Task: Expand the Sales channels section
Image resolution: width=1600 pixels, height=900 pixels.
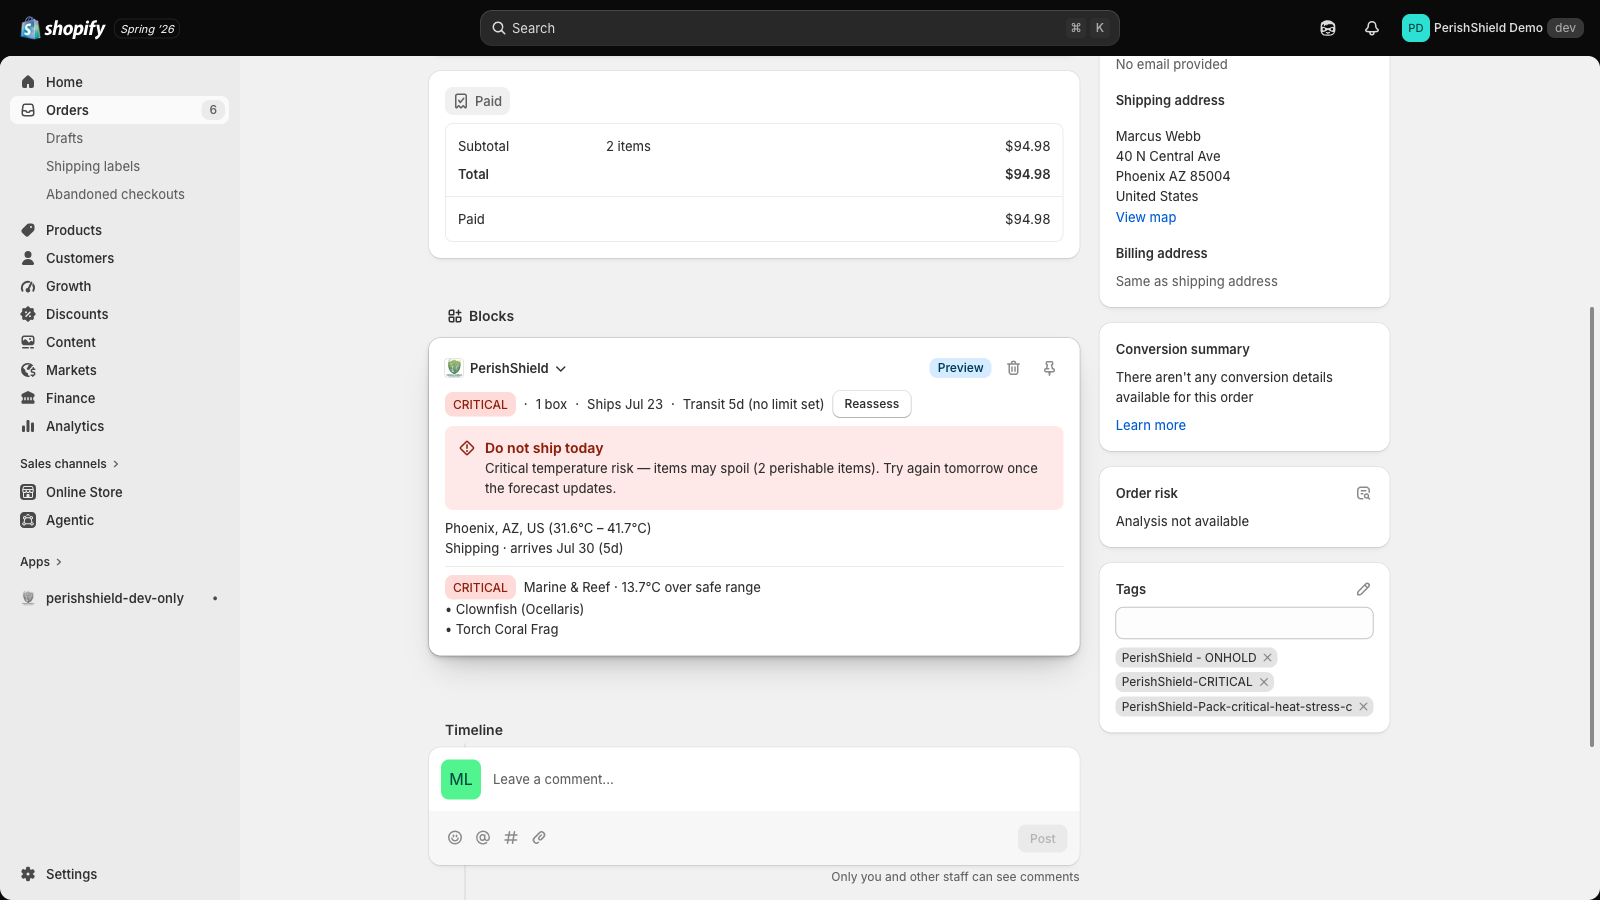Action: coord(69,464)
